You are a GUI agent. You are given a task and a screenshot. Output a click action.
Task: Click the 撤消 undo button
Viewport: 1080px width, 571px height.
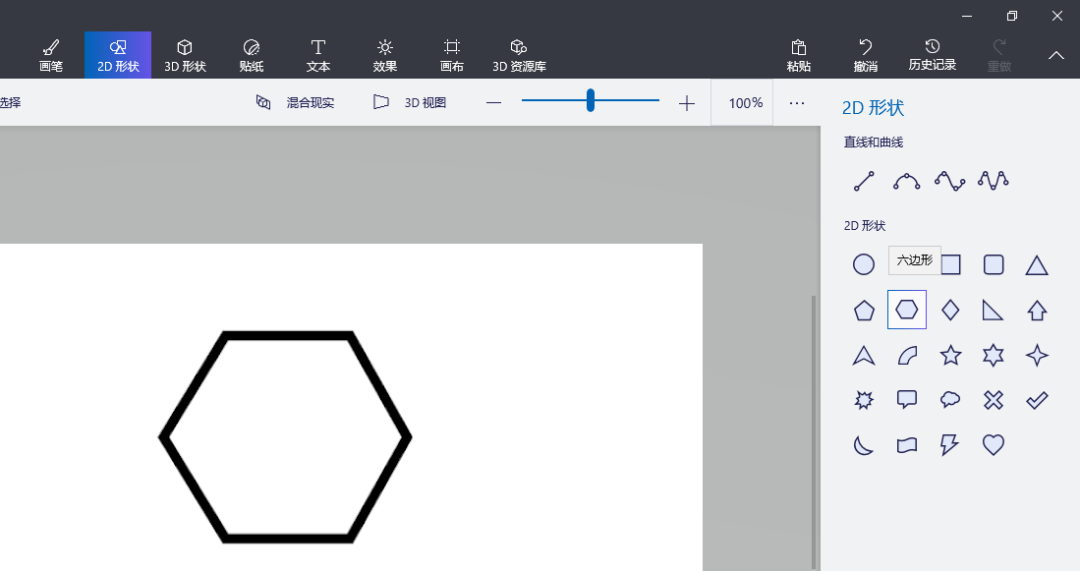click(865, 55)
